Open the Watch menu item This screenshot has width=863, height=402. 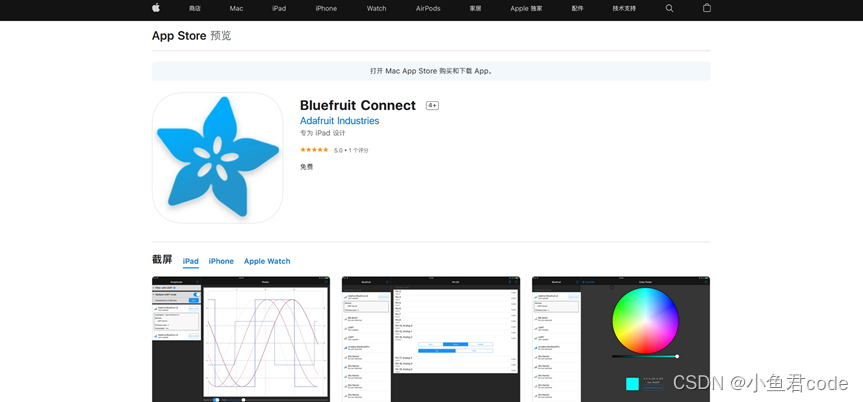(376, 8)
